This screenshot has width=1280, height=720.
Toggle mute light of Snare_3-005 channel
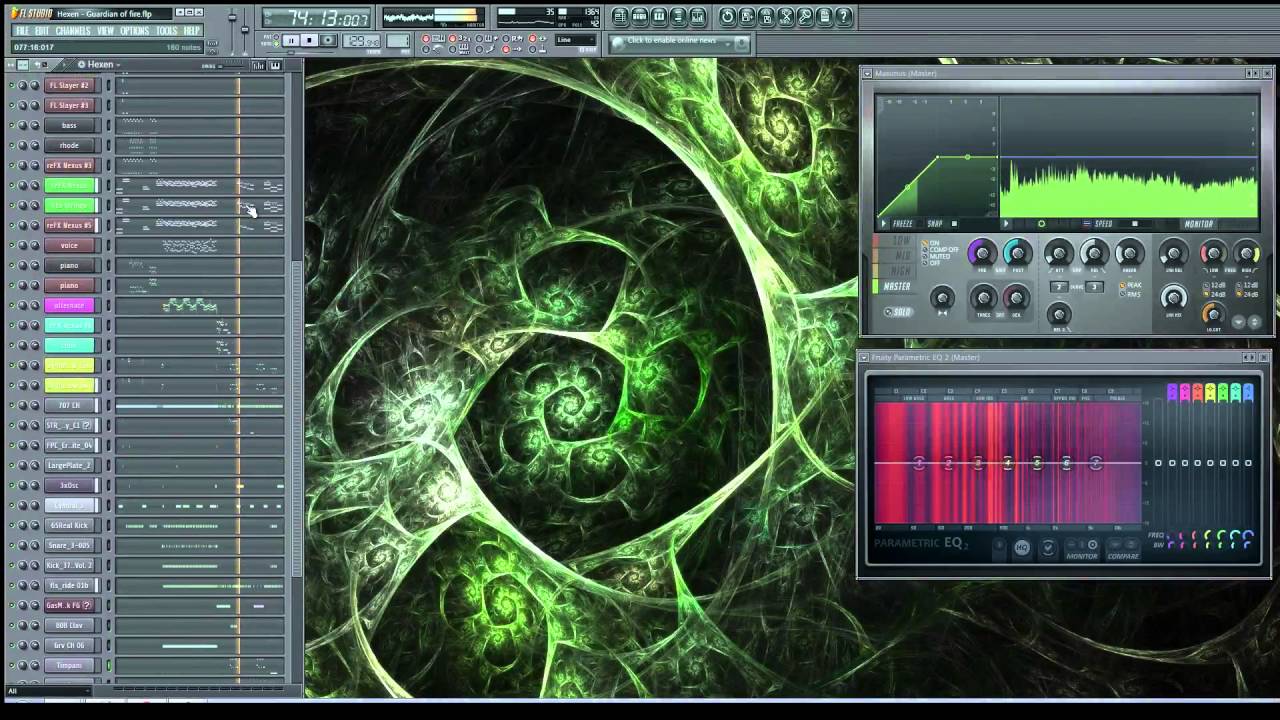11,545
